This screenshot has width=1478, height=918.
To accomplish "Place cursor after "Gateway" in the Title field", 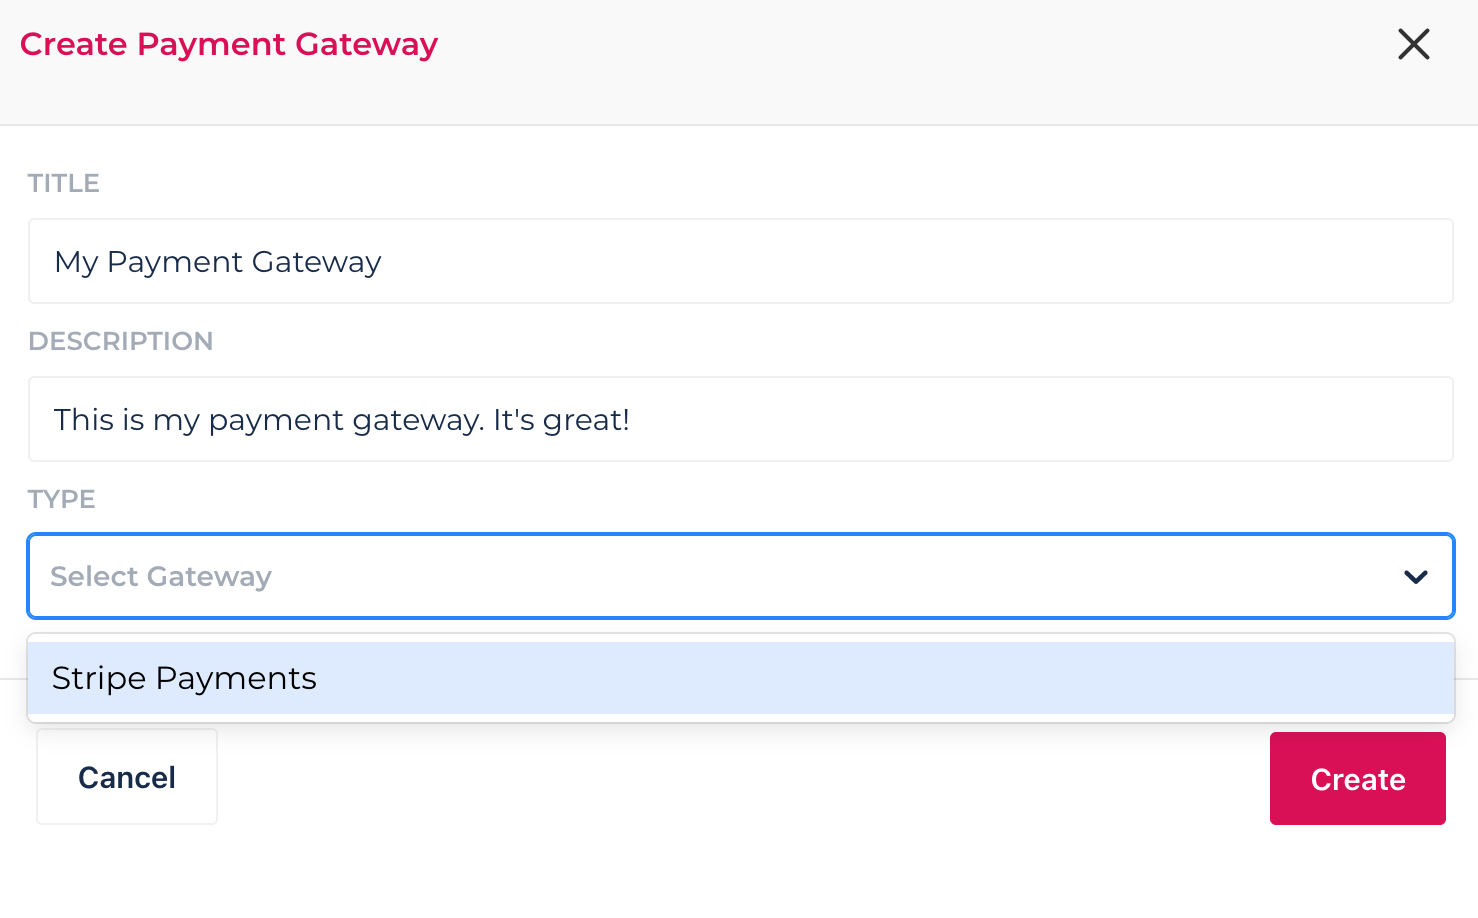I will 384,262.
